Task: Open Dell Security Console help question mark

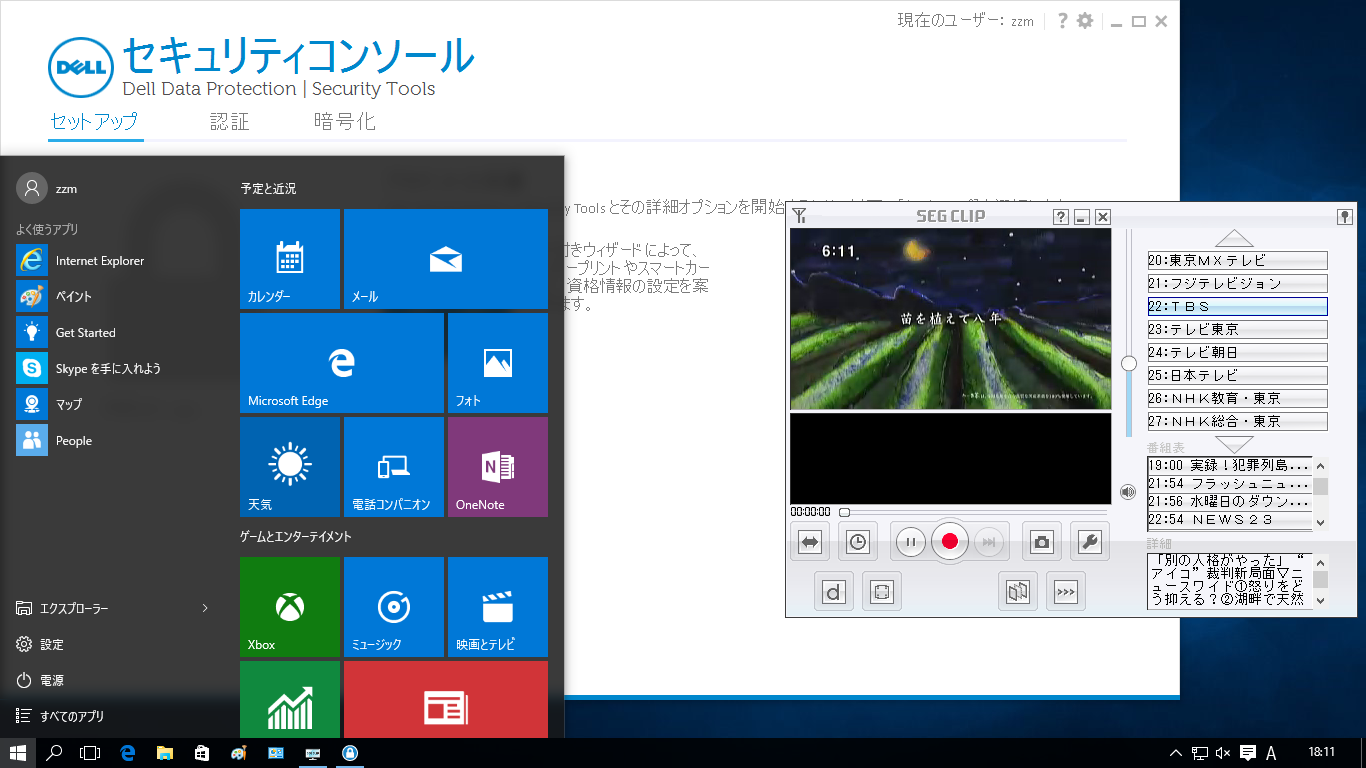Action: (1062, 21)
